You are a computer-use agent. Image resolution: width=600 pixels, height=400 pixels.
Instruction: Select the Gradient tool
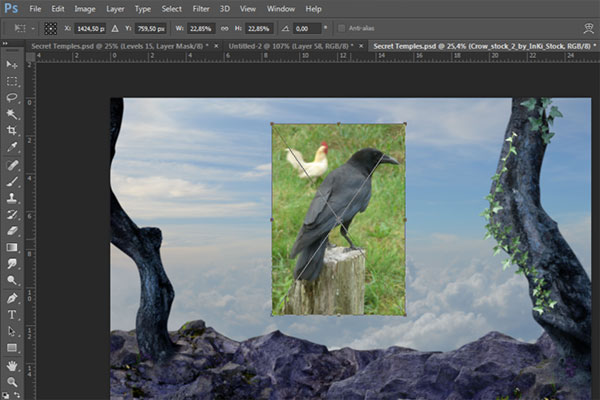(12, 247)
